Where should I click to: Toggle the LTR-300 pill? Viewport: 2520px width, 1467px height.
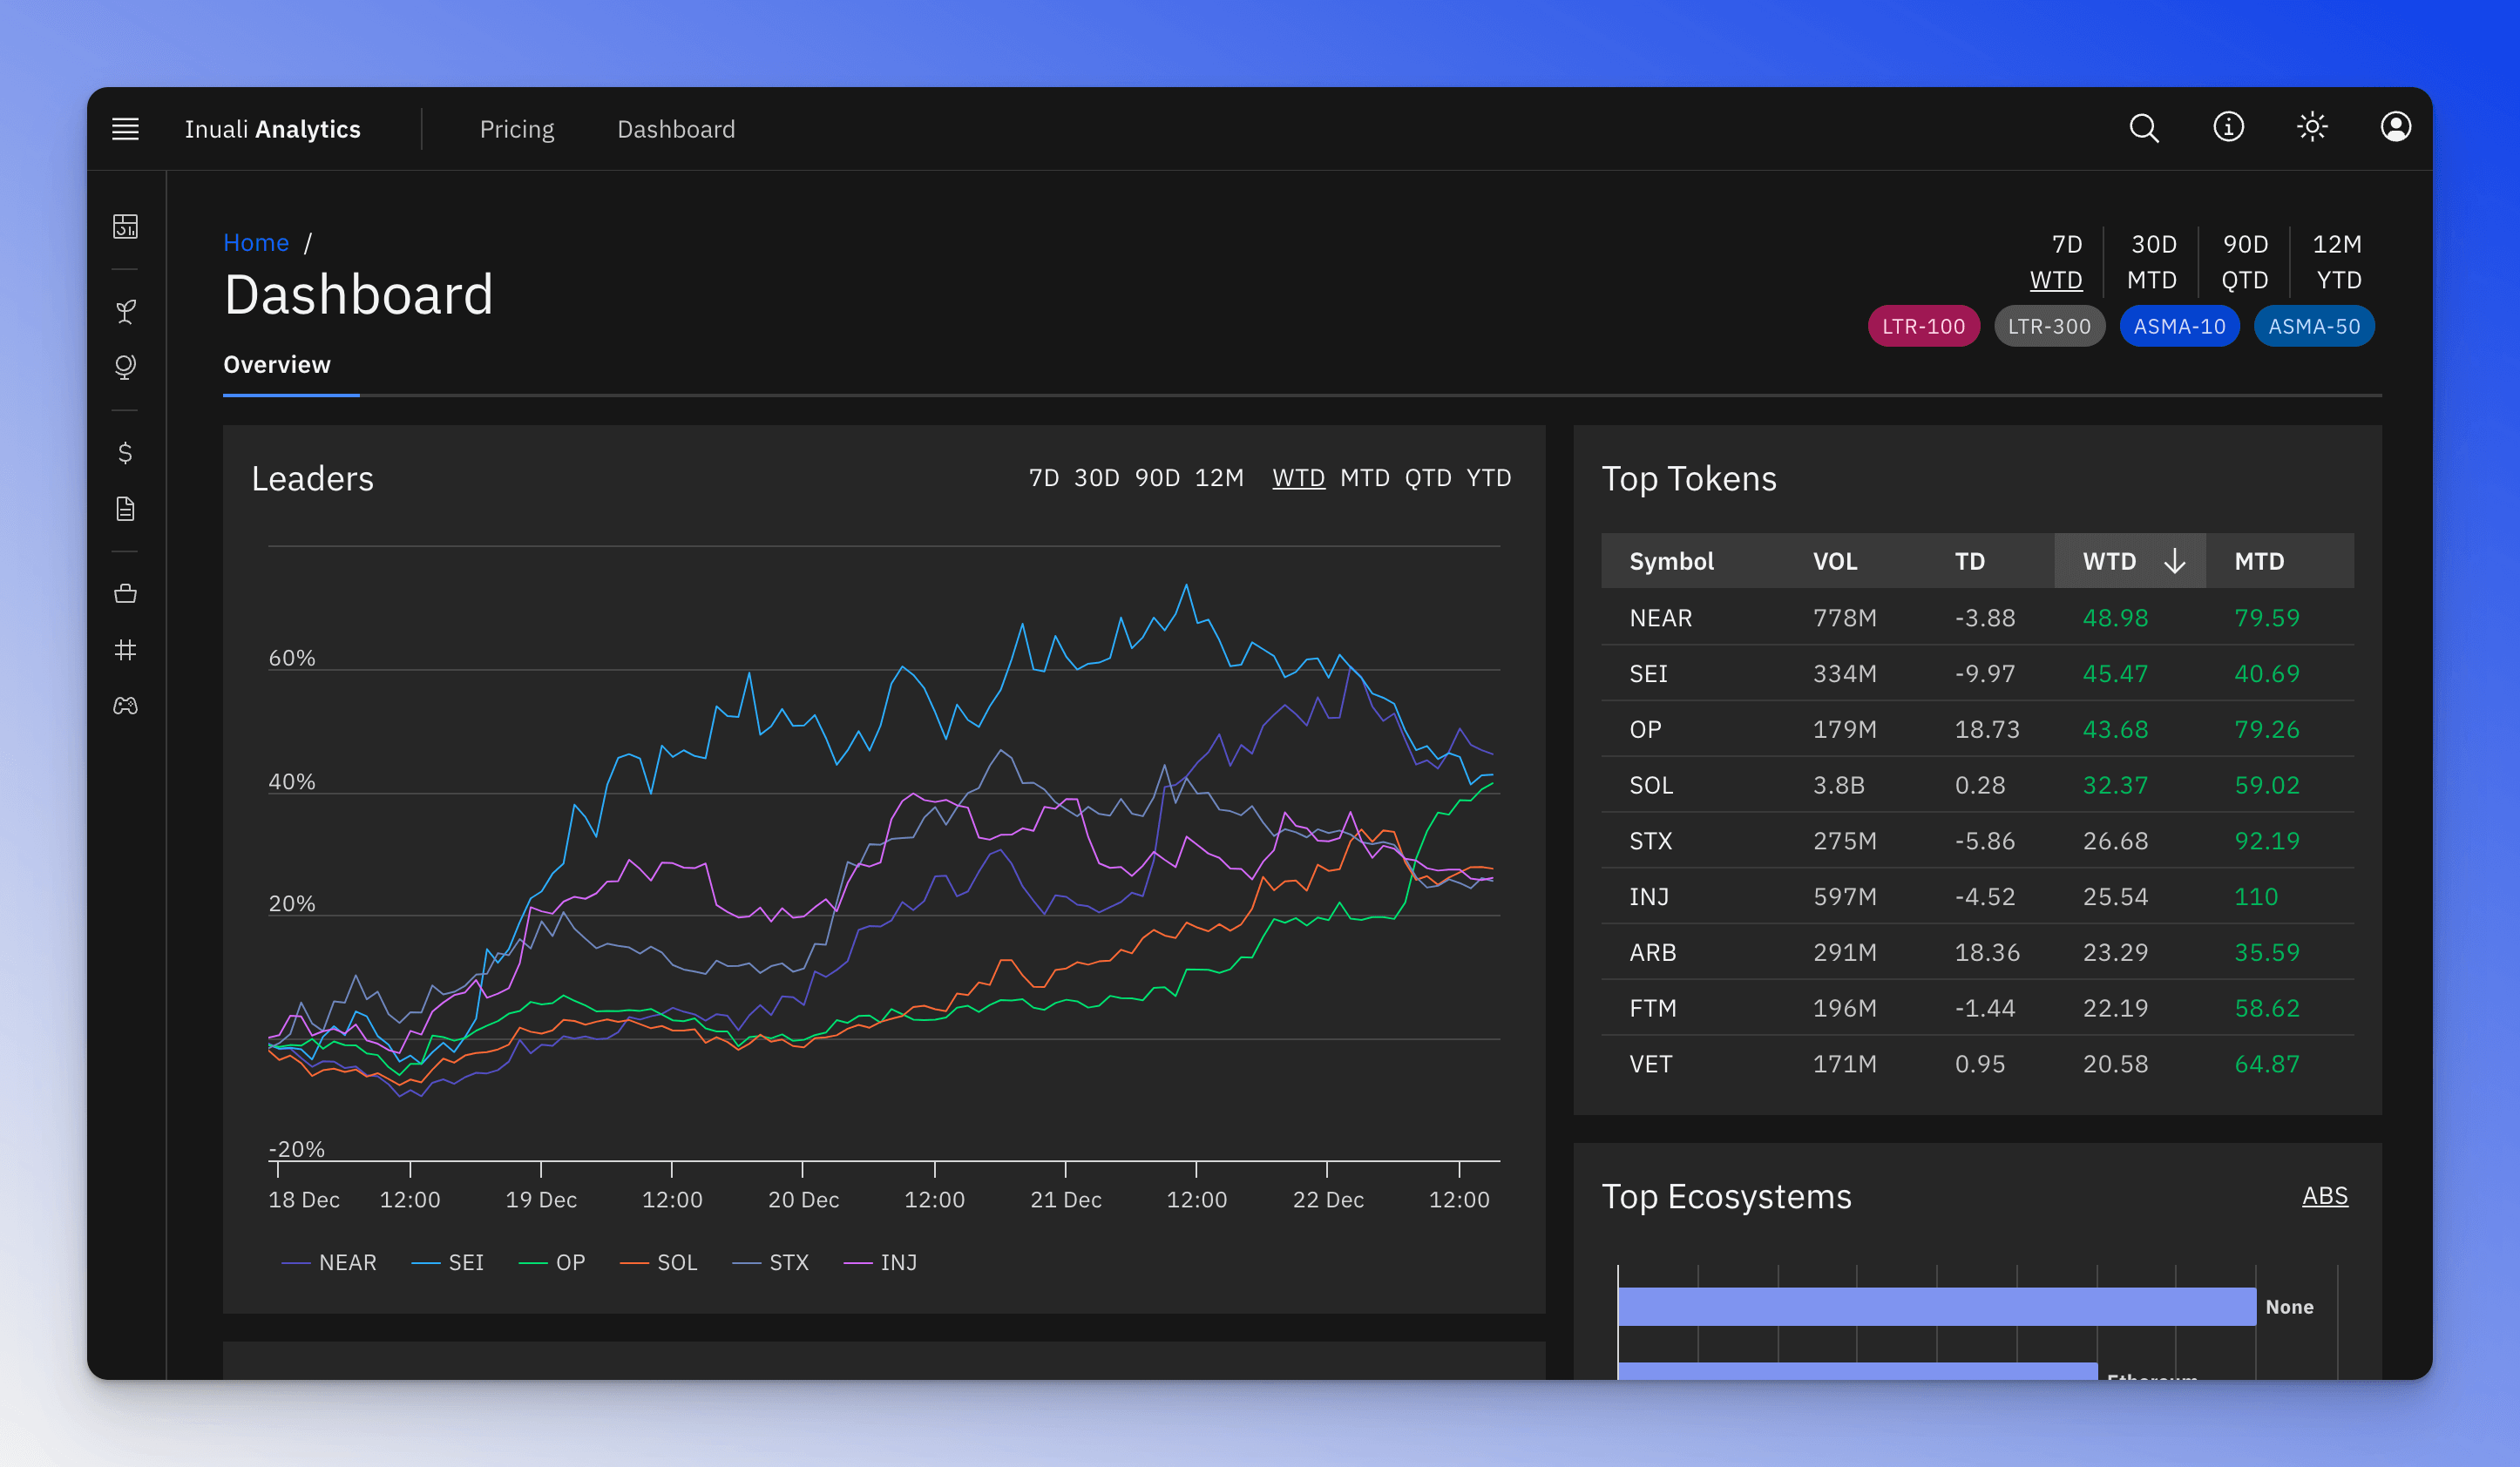[x=2049, y=326]
